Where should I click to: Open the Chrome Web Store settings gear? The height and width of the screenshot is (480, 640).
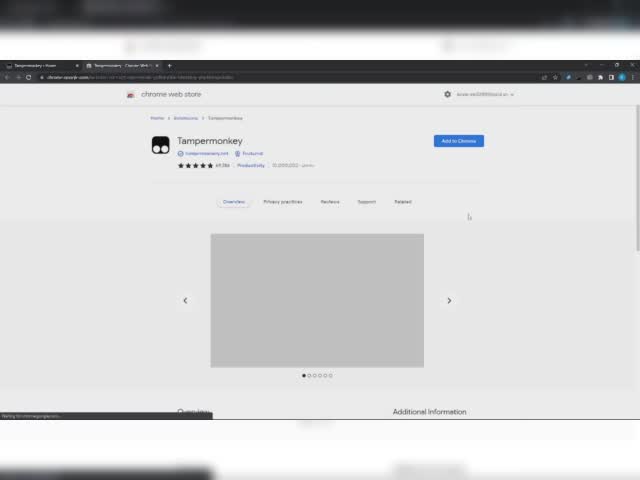[x=447, y=94]
